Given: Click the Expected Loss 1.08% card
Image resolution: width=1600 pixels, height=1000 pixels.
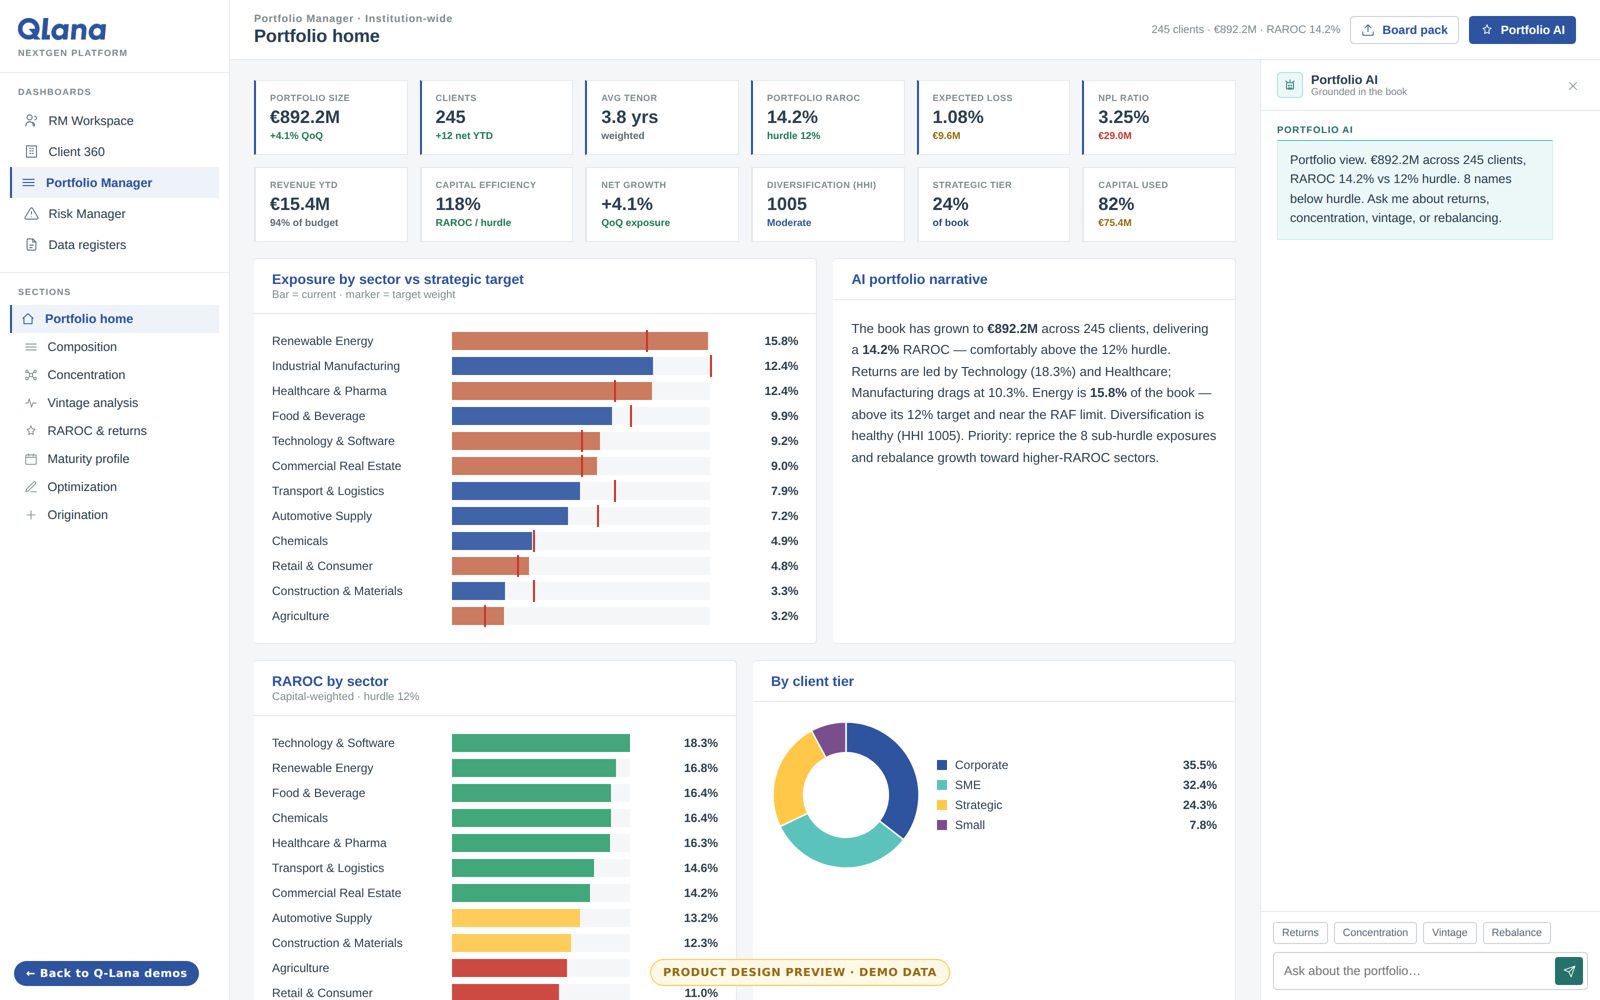Looking at the screenshot, I should point(994,118).
